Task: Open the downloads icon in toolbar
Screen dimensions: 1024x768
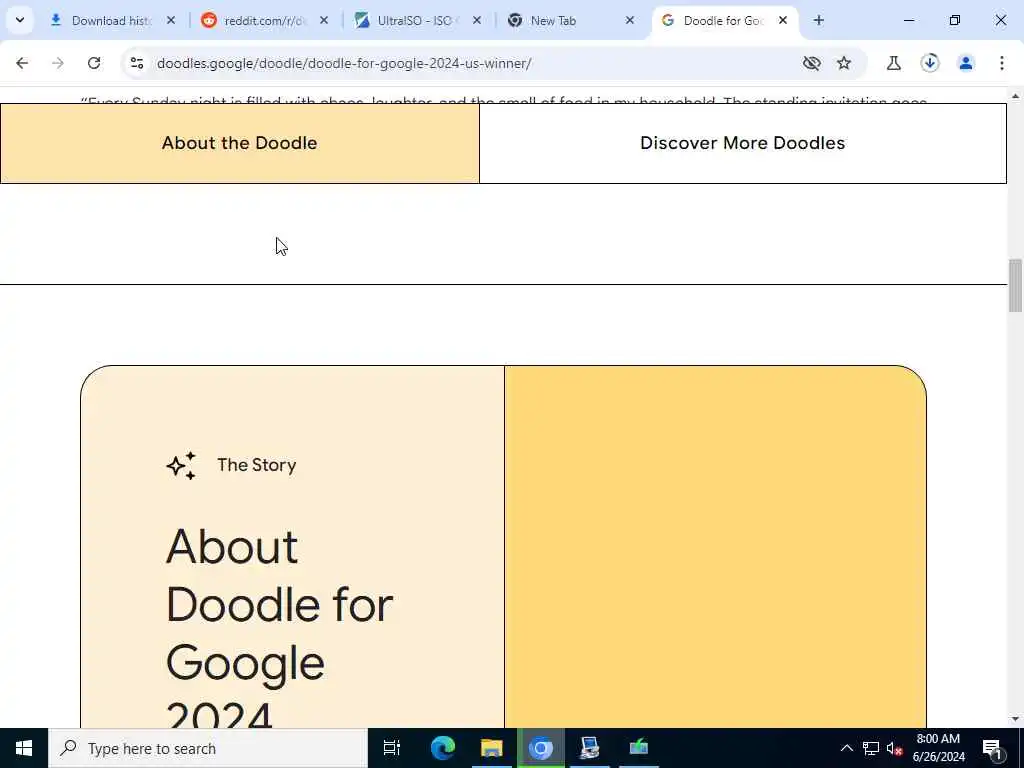Action: click(x=929, y=63)
